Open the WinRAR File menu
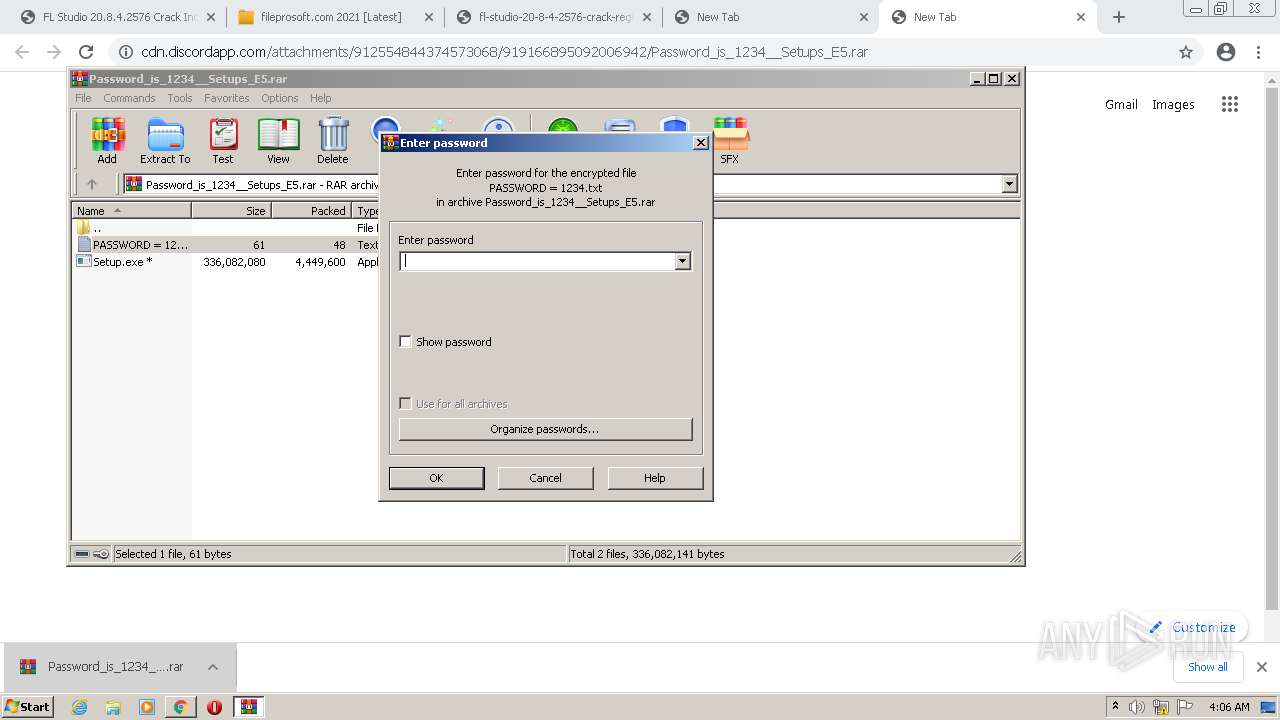The image size is (1280, 720). 83,98
